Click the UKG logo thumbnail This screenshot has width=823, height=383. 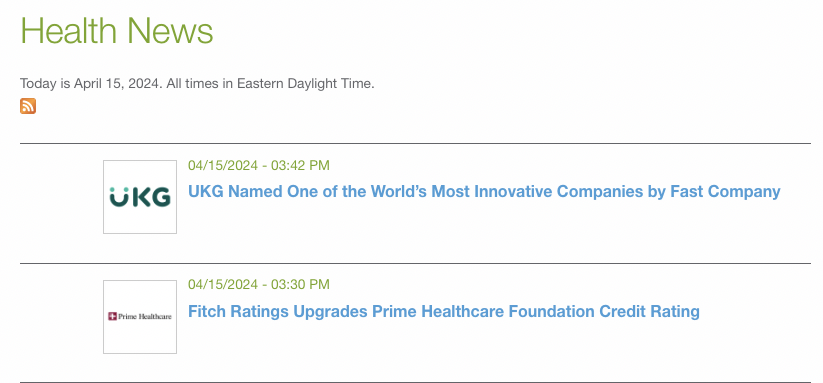(140, 197)
